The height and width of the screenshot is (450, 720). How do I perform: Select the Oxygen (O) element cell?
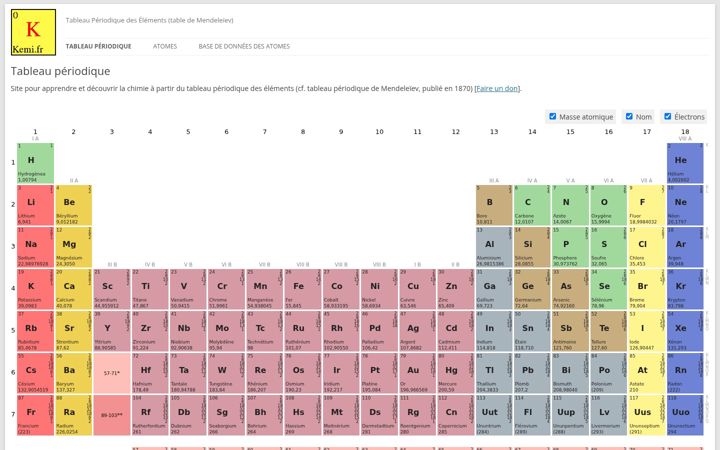(608, 205)
